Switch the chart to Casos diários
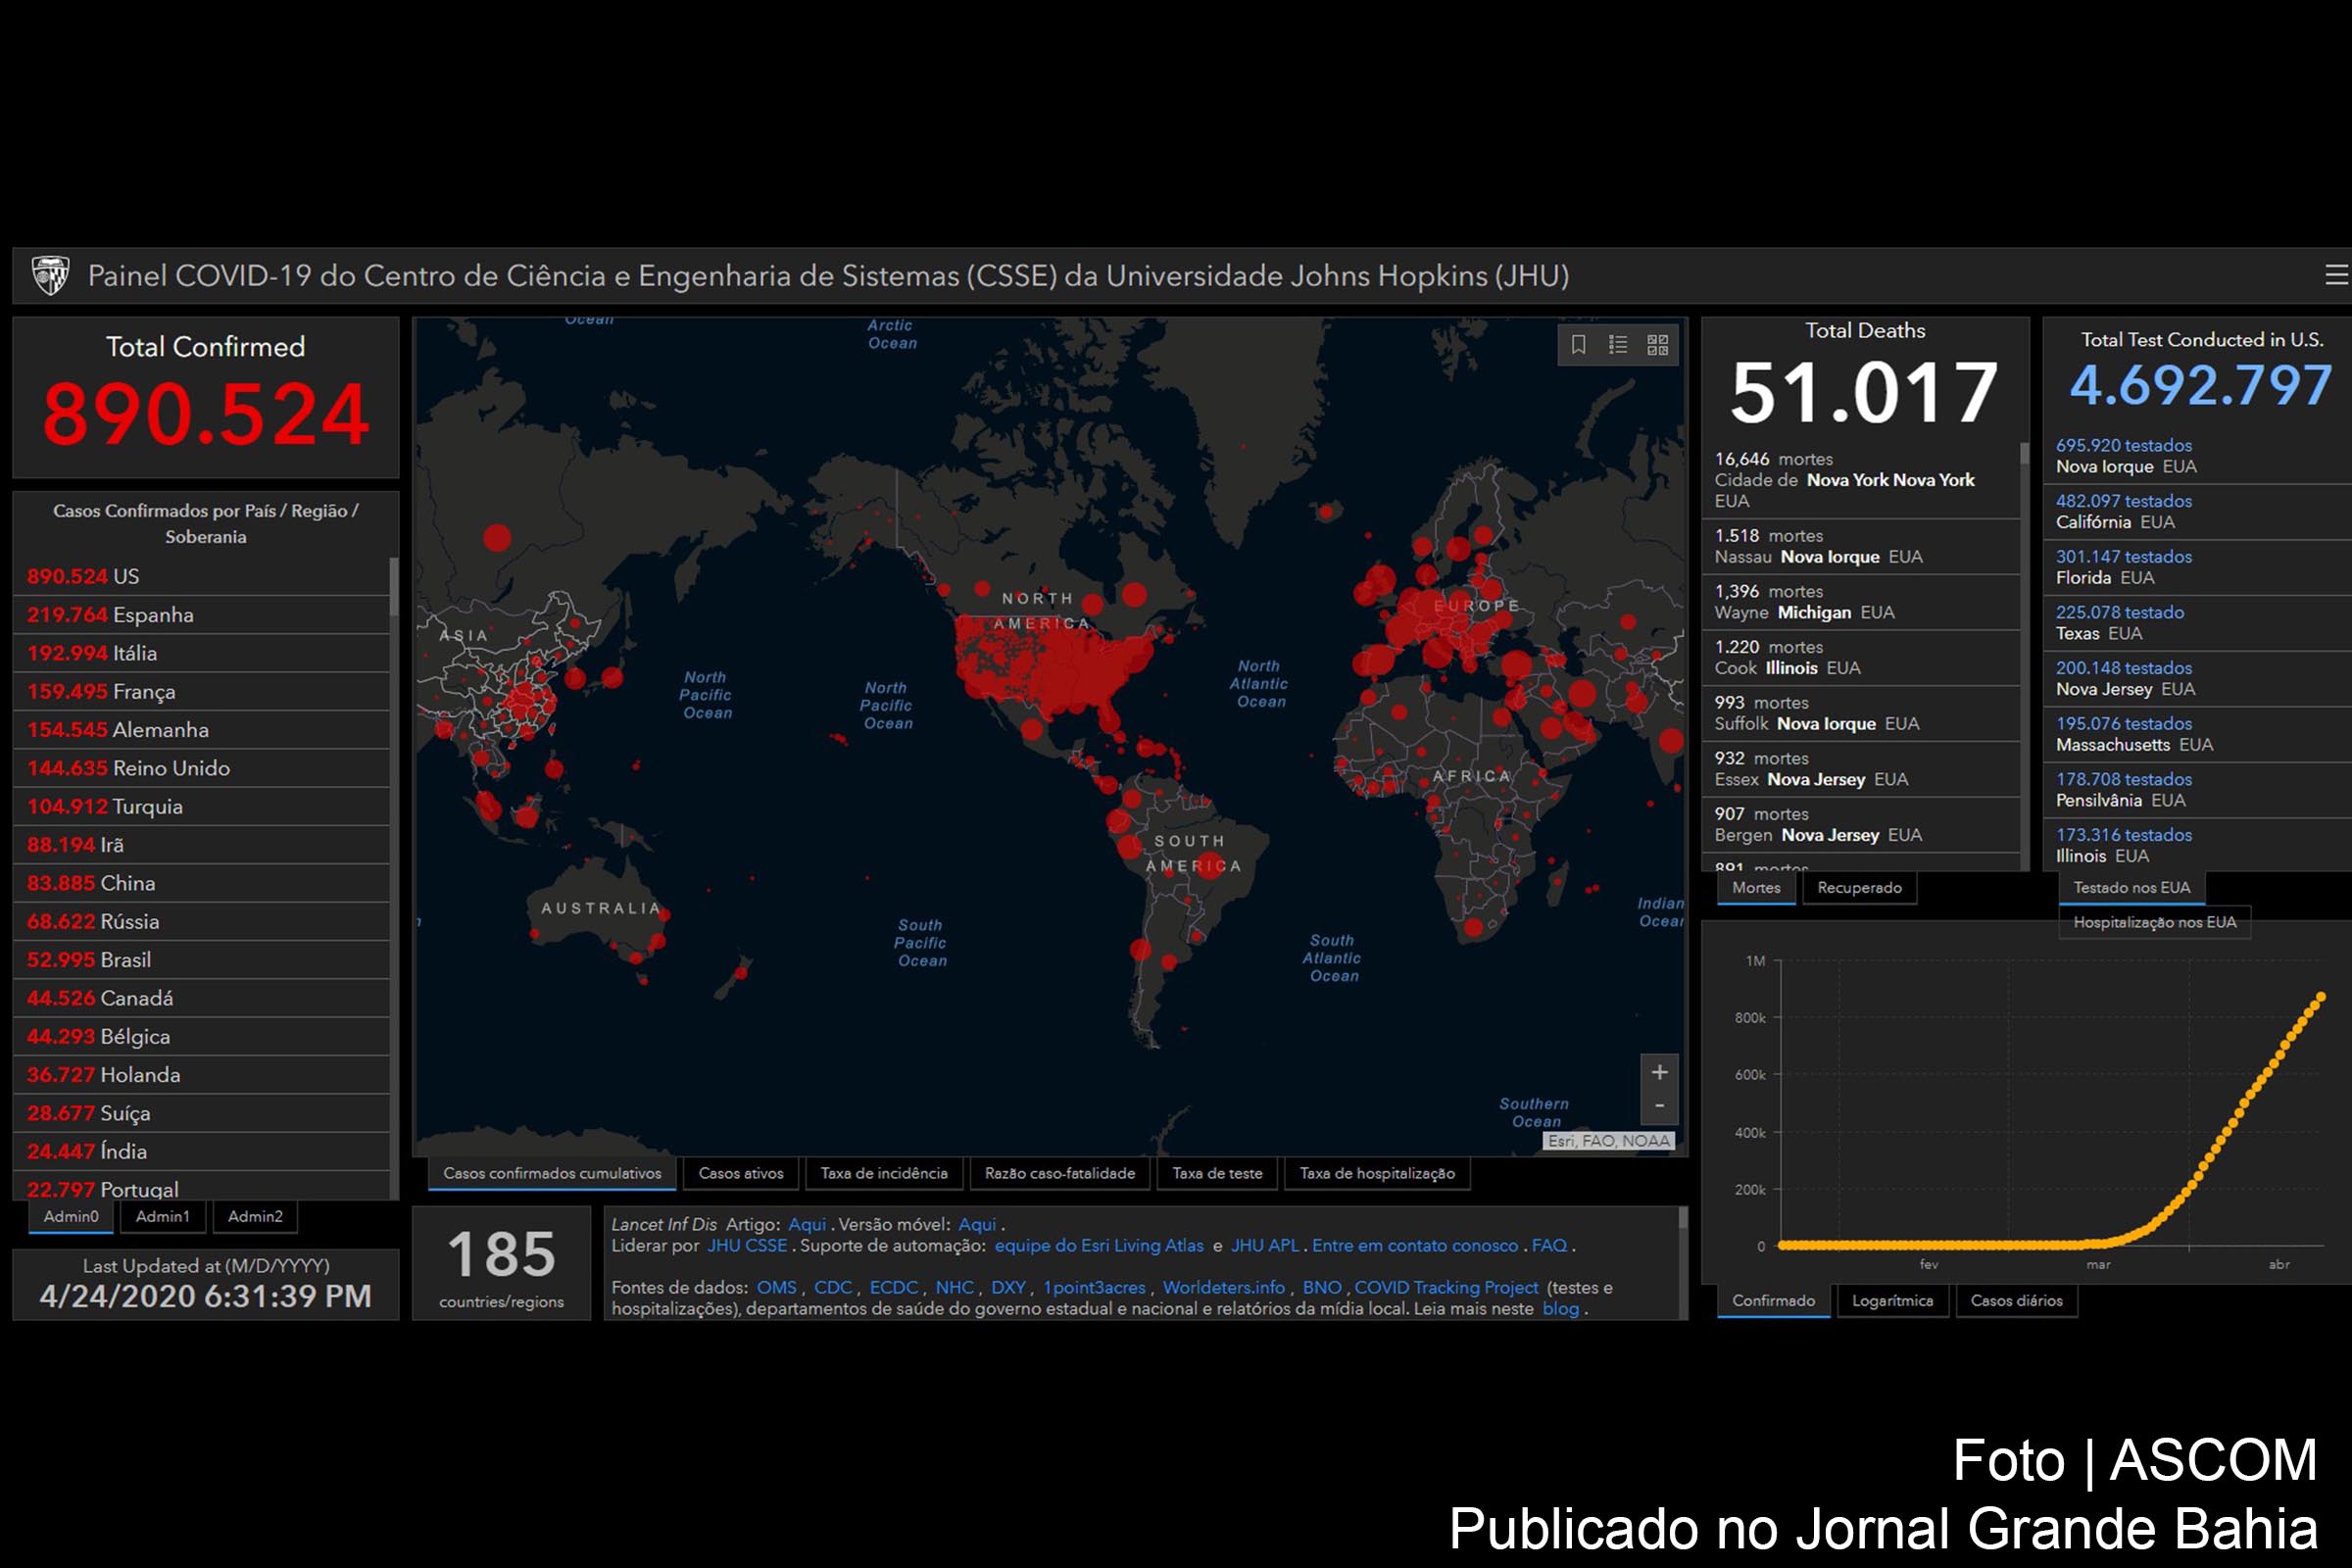Screen dimensions: 2352x1568 coord(2016,1301)
